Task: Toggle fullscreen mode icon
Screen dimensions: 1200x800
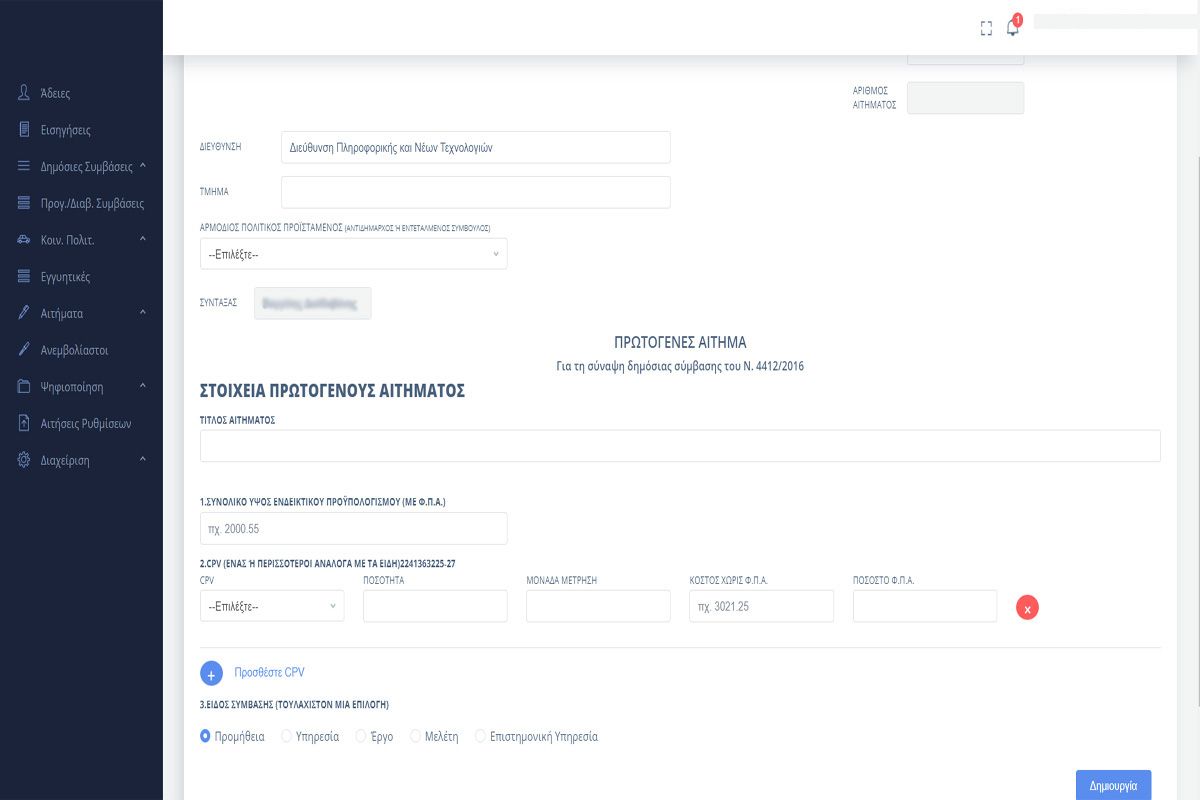Action: (987, 28)
